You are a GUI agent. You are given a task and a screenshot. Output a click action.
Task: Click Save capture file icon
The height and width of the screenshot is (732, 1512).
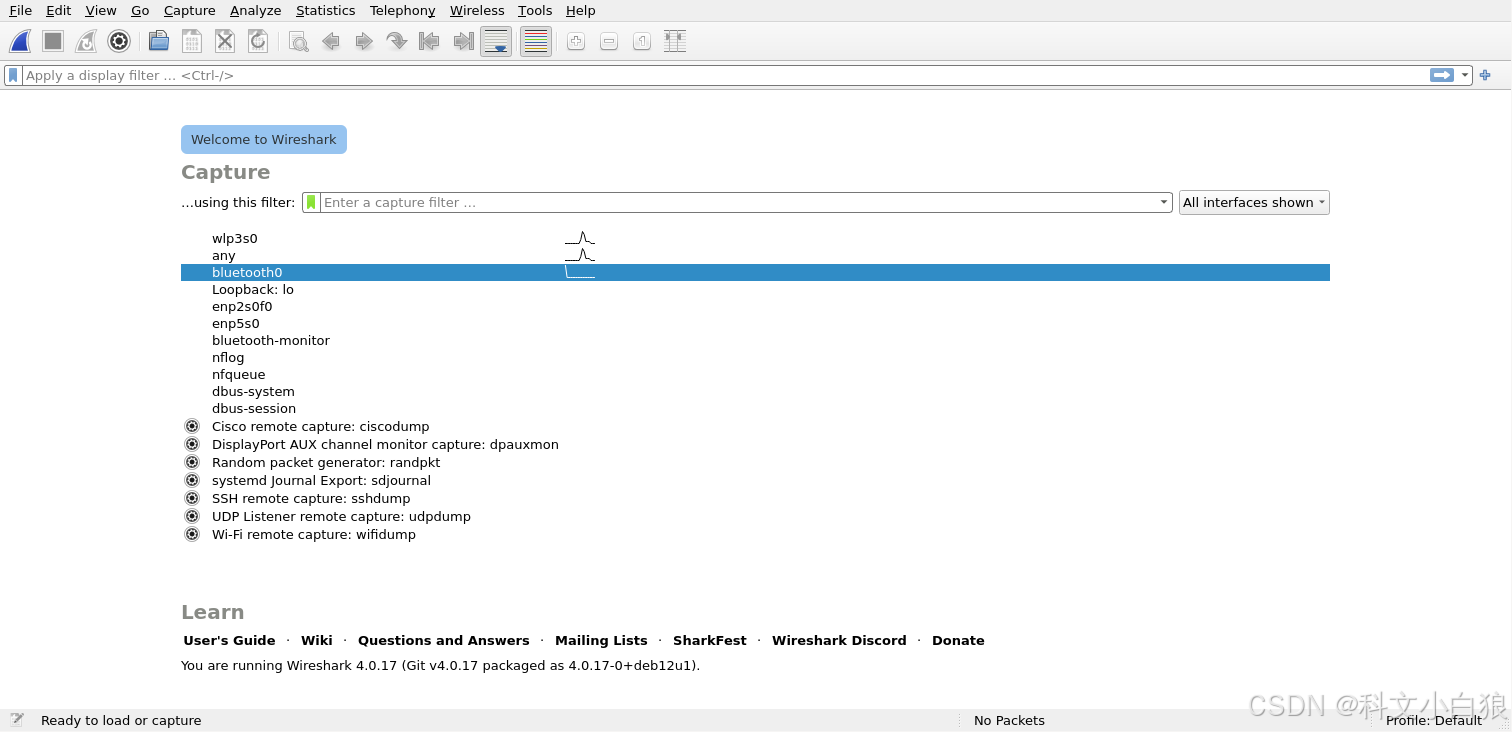pyautogui.click(x=191, y=41)
